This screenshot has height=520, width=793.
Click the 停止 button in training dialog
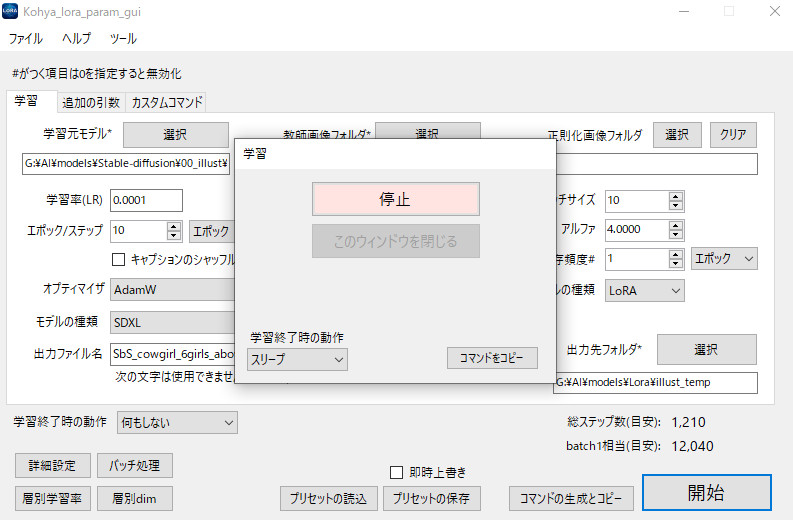click(x=395, y=199)
